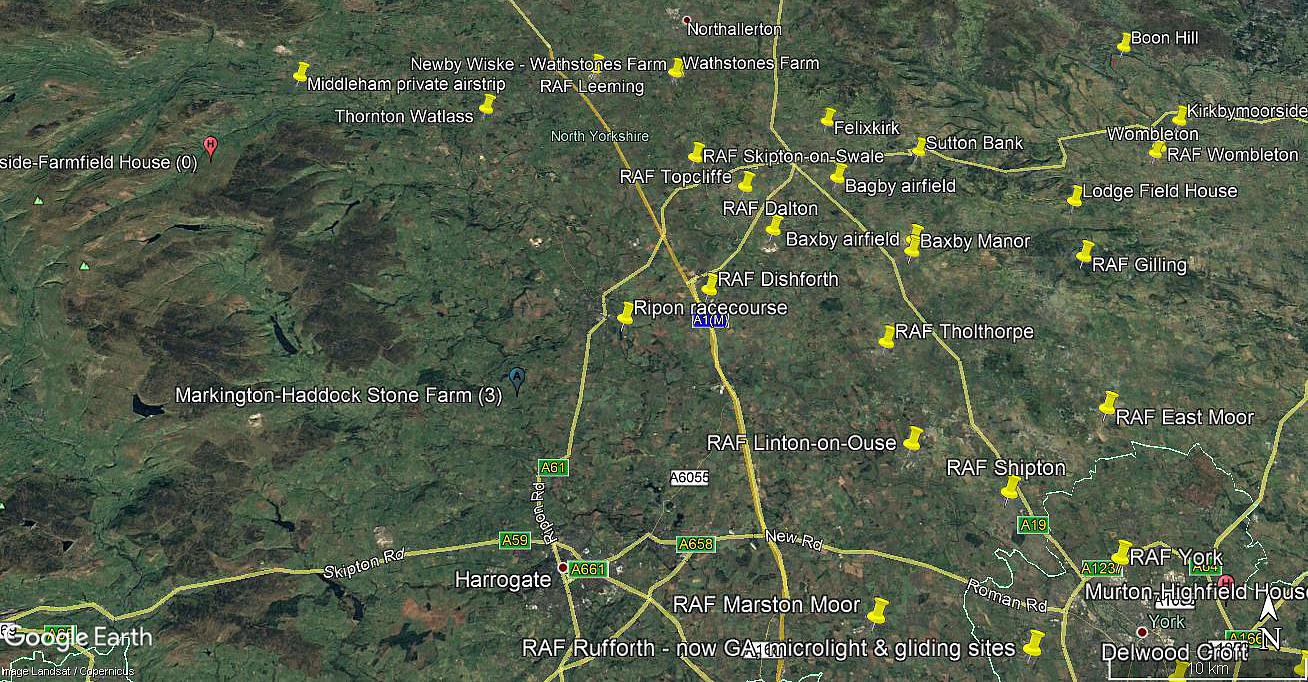1308x682 pixels.
Task: Click the Sutton Bank pushpin
Action: (919, 147)
